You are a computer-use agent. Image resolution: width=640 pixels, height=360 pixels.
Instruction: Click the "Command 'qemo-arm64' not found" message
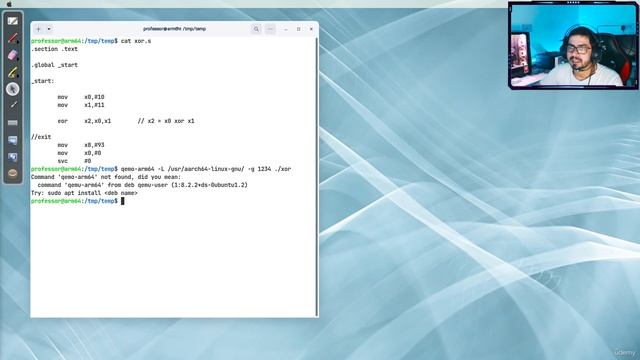(x=106, y=177)
